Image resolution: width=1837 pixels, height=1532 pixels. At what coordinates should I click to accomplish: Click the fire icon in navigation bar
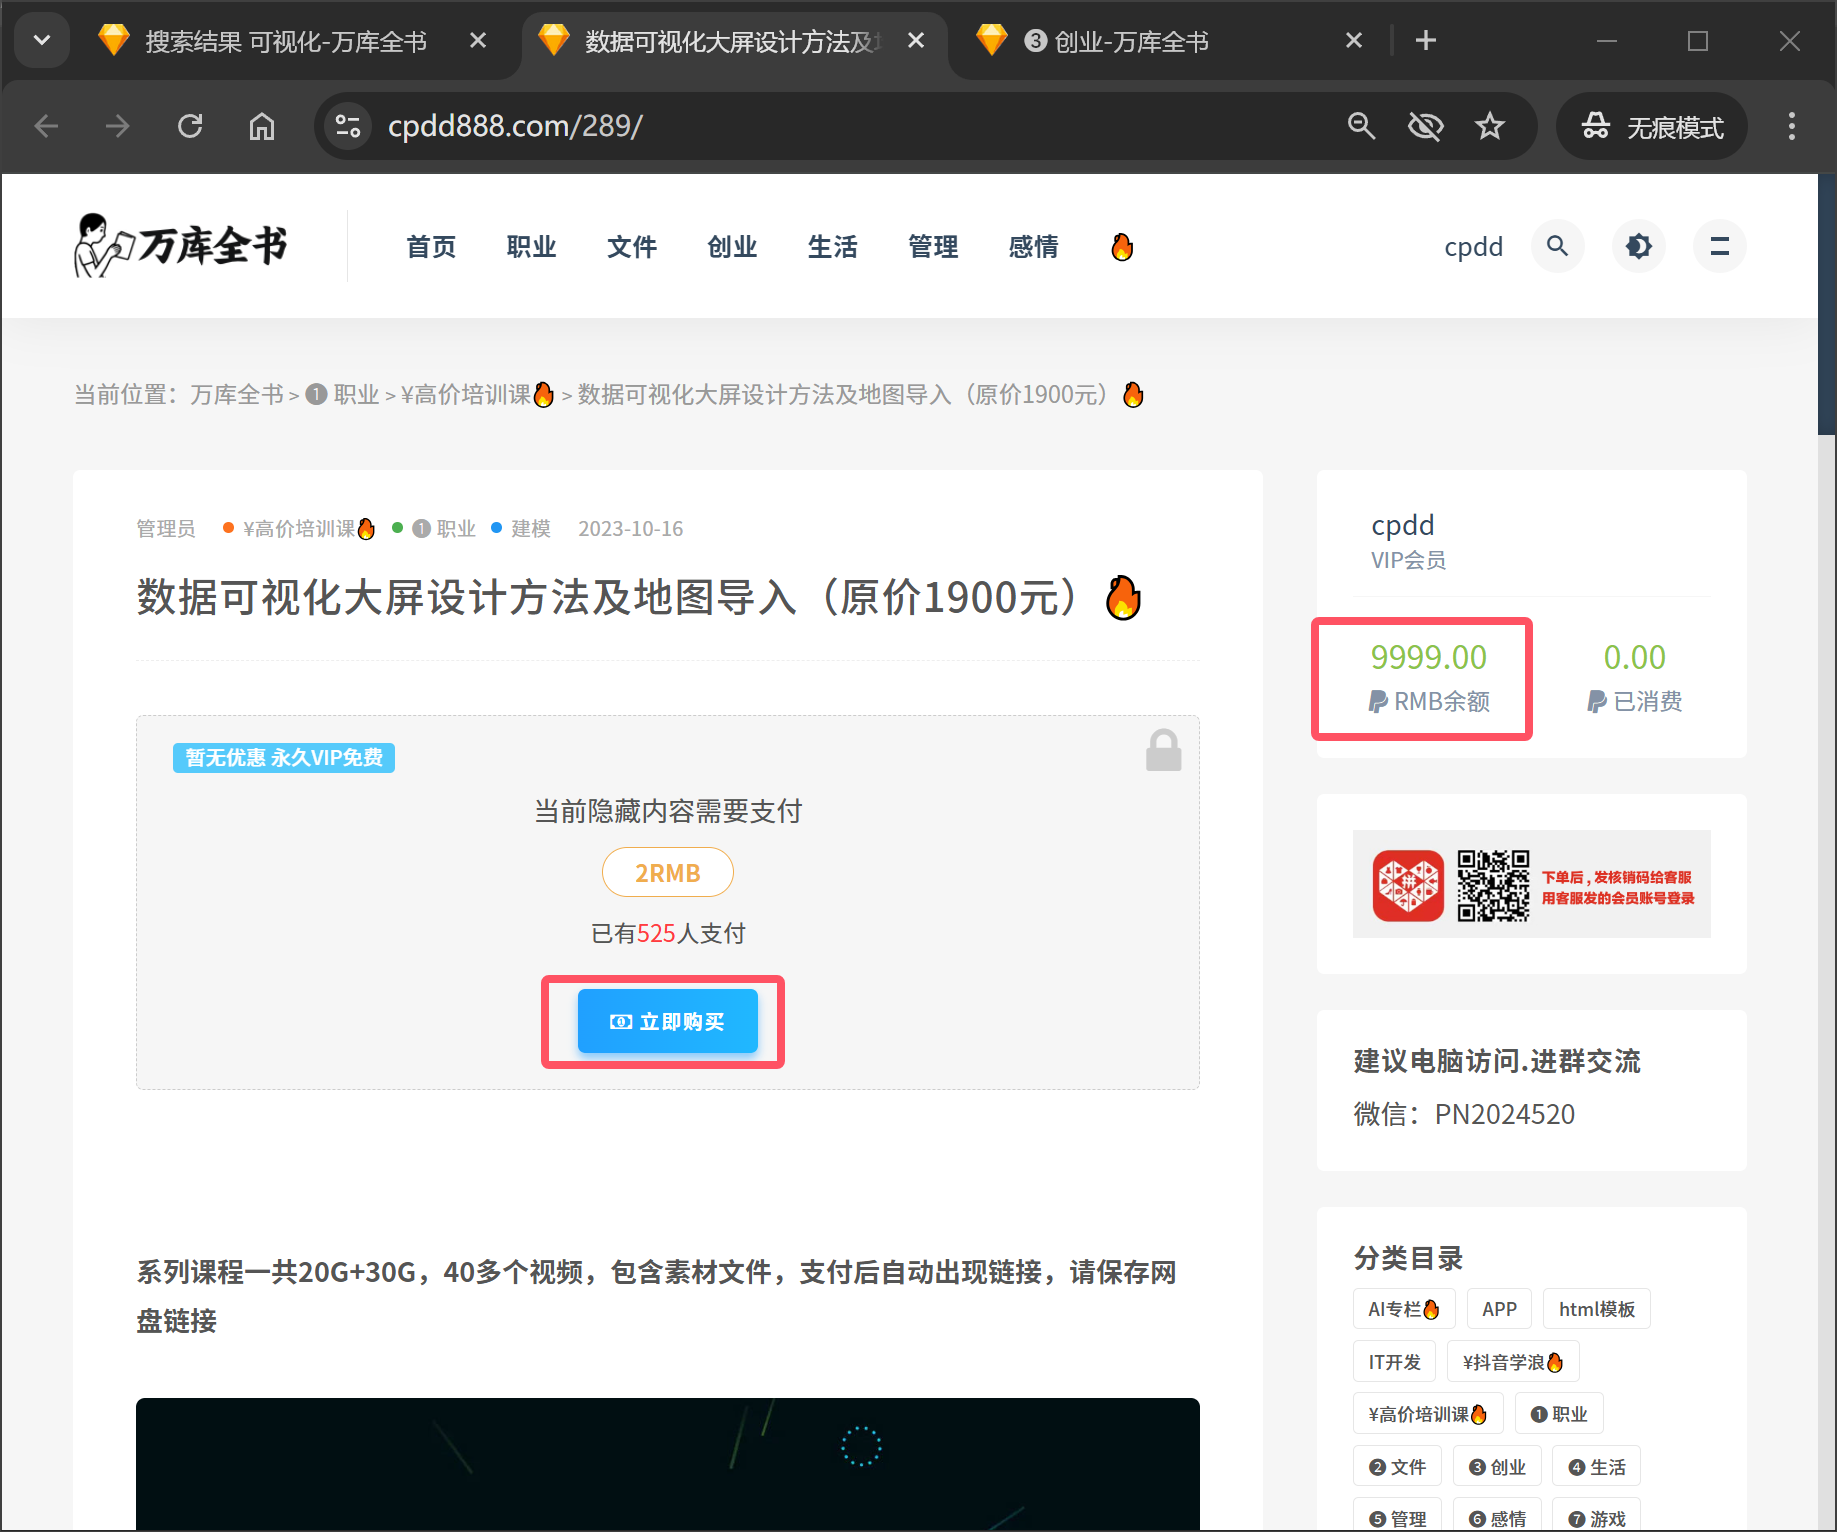coord(1122,247)
